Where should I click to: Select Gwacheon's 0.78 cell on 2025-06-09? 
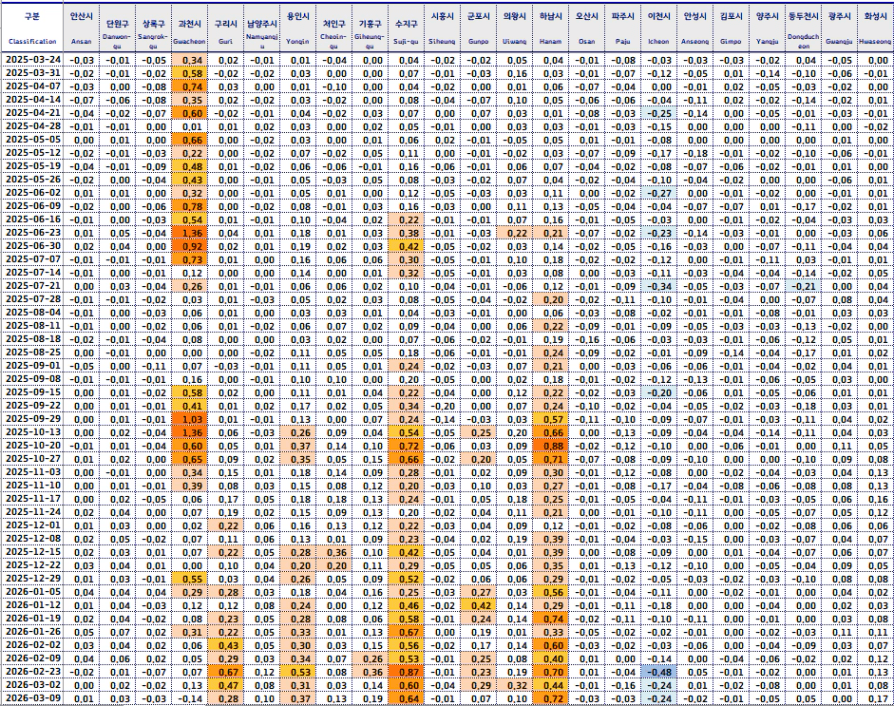click(189, 206)
